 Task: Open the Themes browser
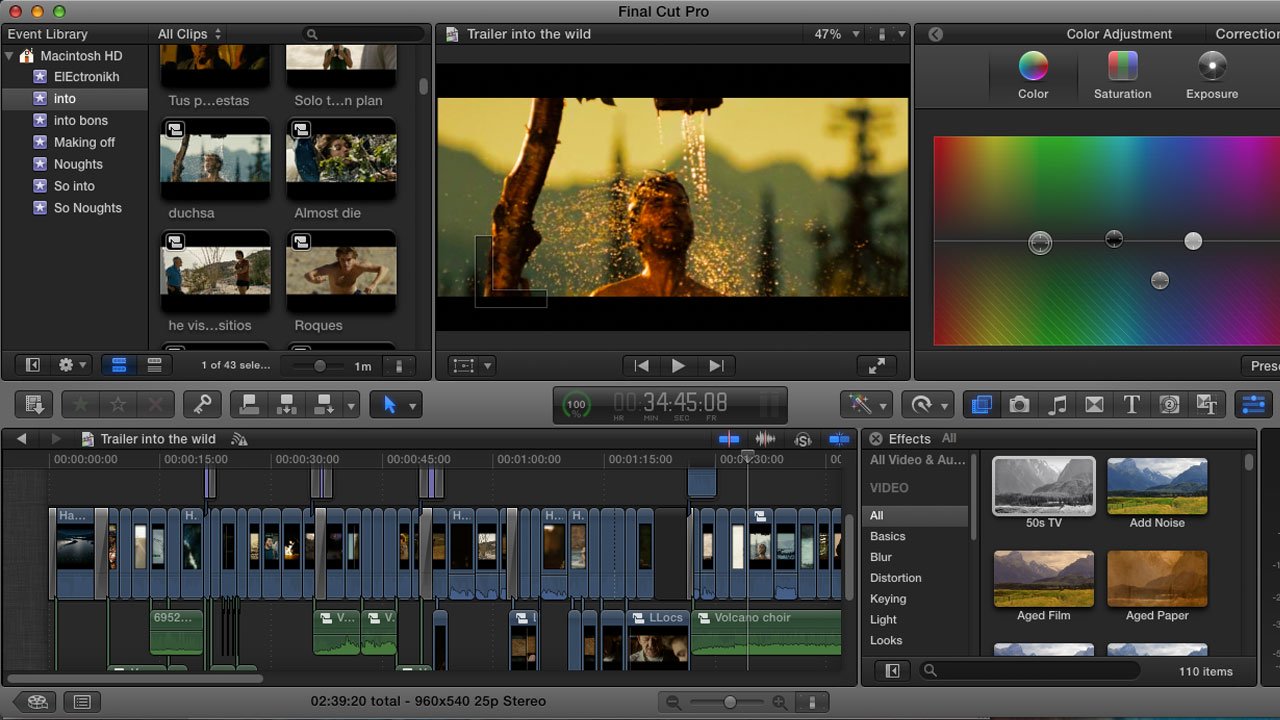coord(1207,404)
